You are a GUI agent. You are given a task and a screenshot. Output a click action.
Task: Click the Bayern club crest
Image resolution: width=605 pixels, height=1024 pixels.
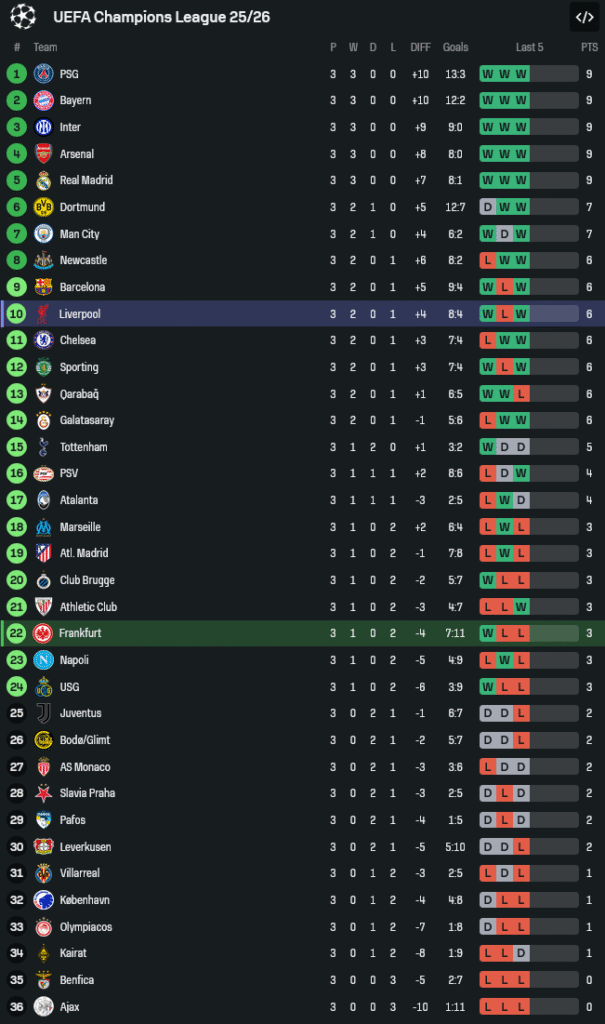(x=43, y=100)
